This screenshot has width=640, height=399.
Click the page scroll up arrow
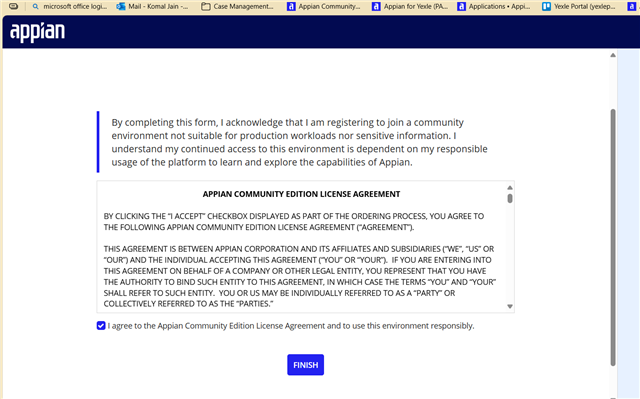click(613, 55)
